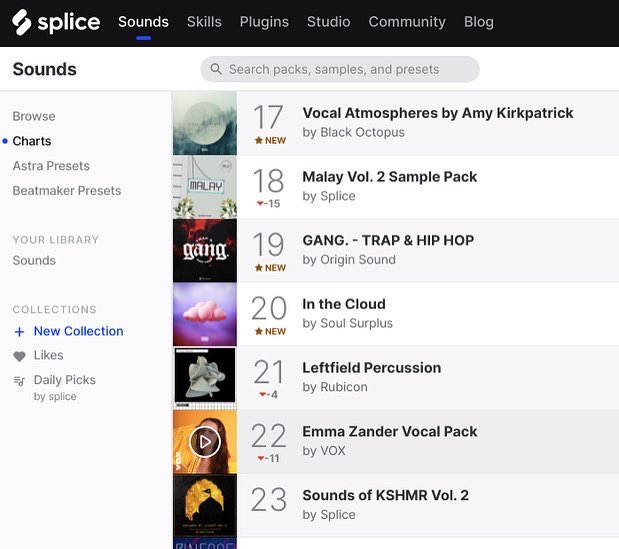Open the Malay Vol. 2 cover thumbnail
Image resolution: width=619 pixels, height=549 pixels.
point(205,187)
